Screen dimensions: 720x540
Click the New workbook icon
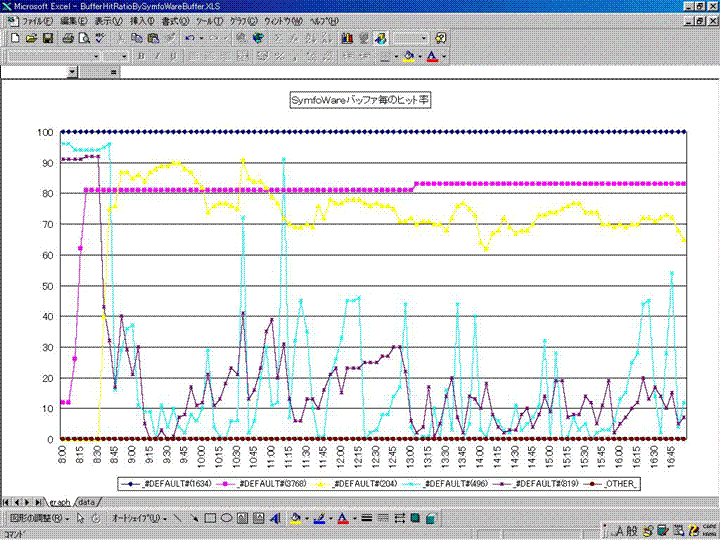tap(16, 38)
